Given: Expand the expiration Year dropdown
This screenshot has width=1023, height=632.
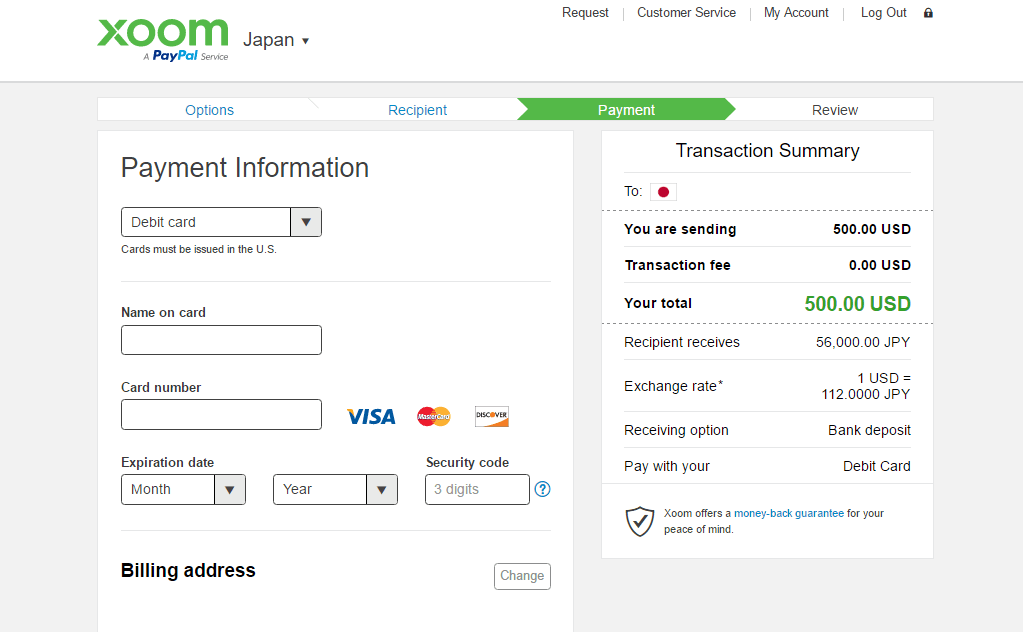Looking at the screenshot, I should [335, 489].
